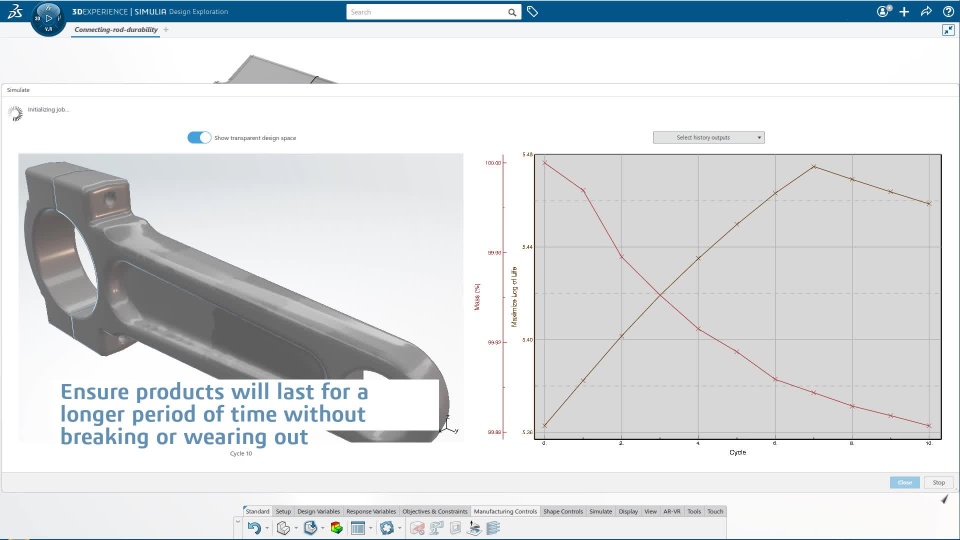
Task: Click the expand/collapse fullscreen icon
Action: click(x=948, y=30)
